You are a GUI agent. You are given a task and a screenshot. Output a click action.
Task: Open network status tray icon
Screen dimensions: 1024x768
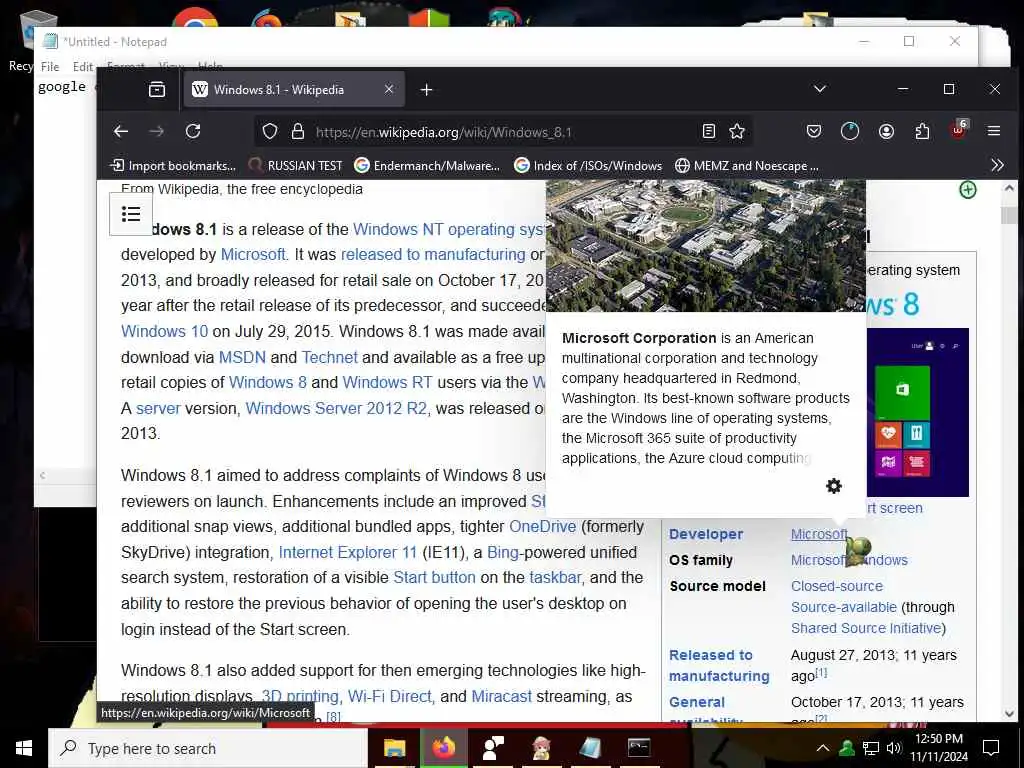[x=871, y=748]
